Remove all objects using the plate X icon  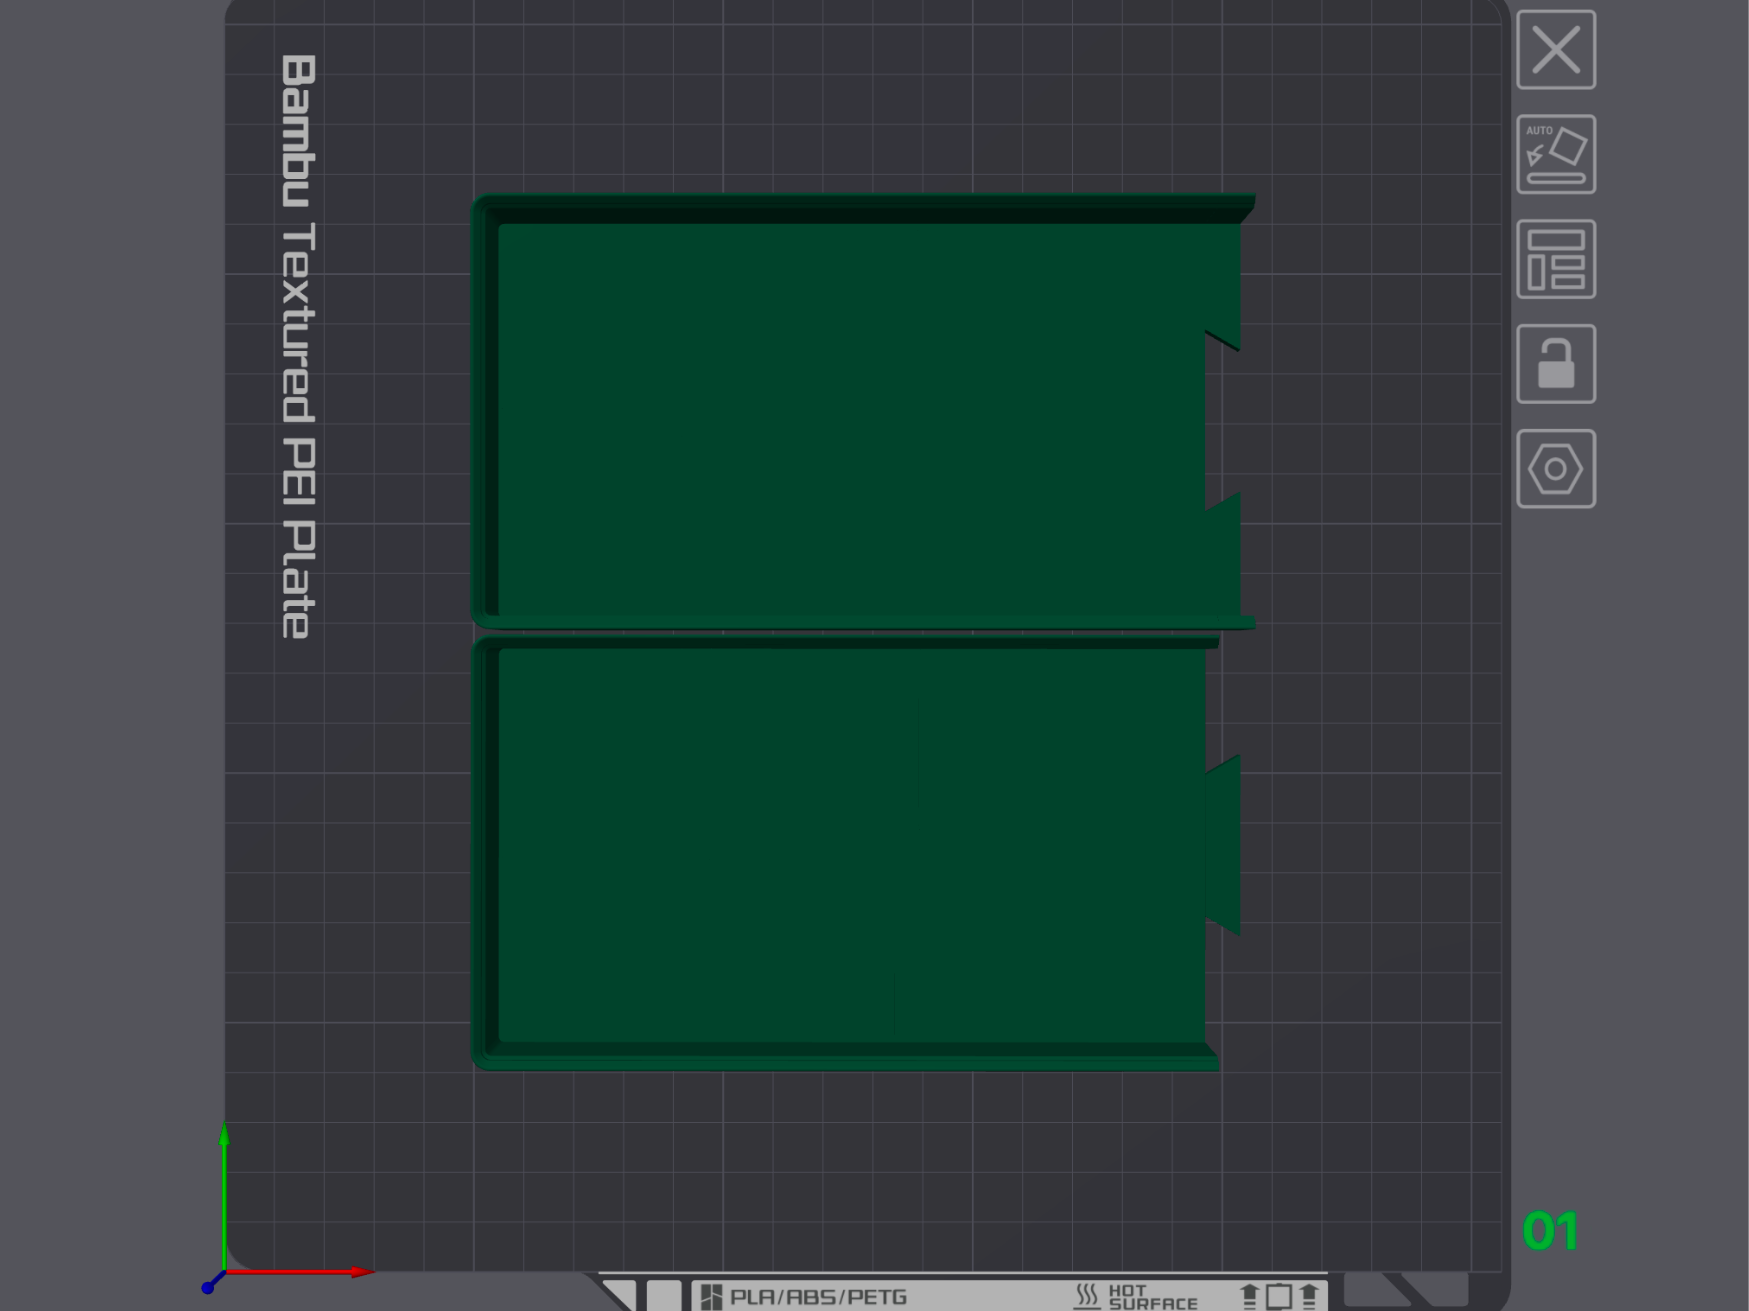pyautogui.click(x=1556, y=50)
